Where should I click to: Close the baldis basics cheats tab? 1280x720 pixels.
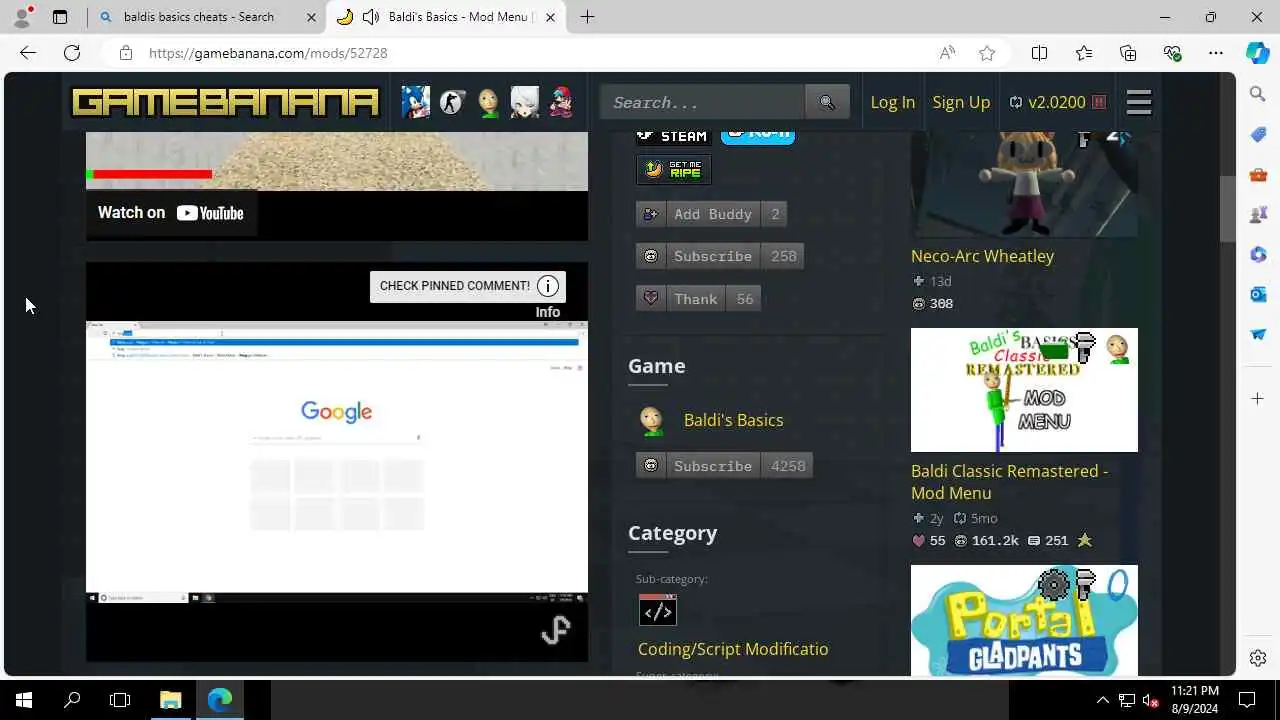pos(311,17)
